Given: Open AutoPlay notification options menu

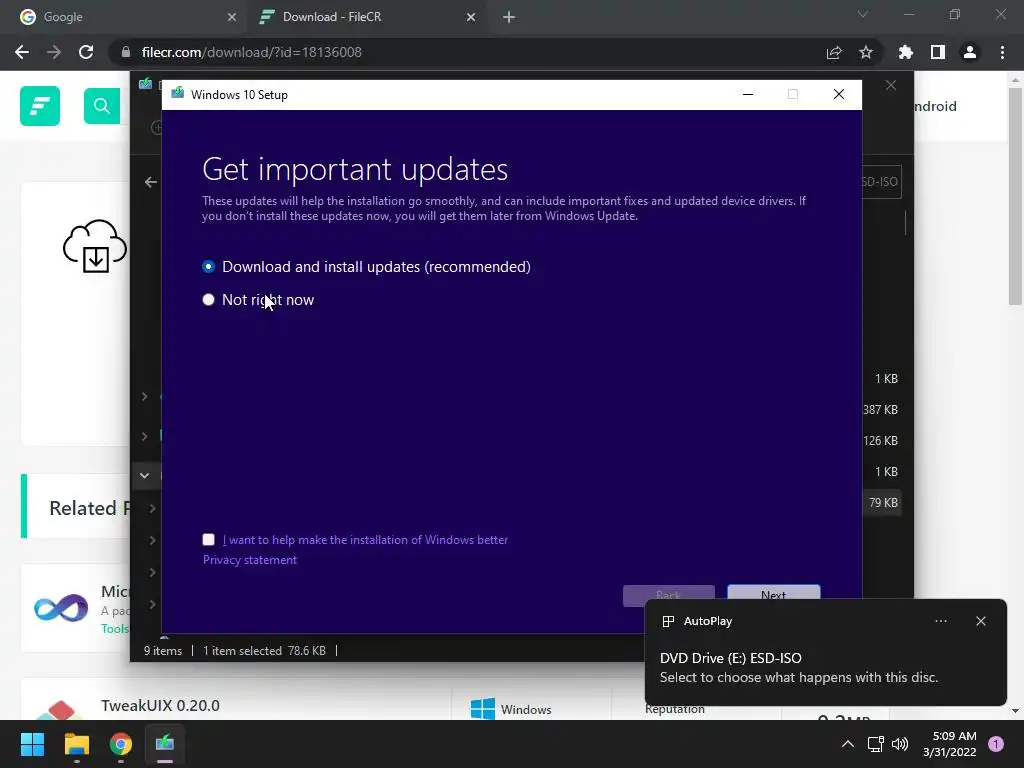Looking at the screenshot, I should tap(941, 621).
